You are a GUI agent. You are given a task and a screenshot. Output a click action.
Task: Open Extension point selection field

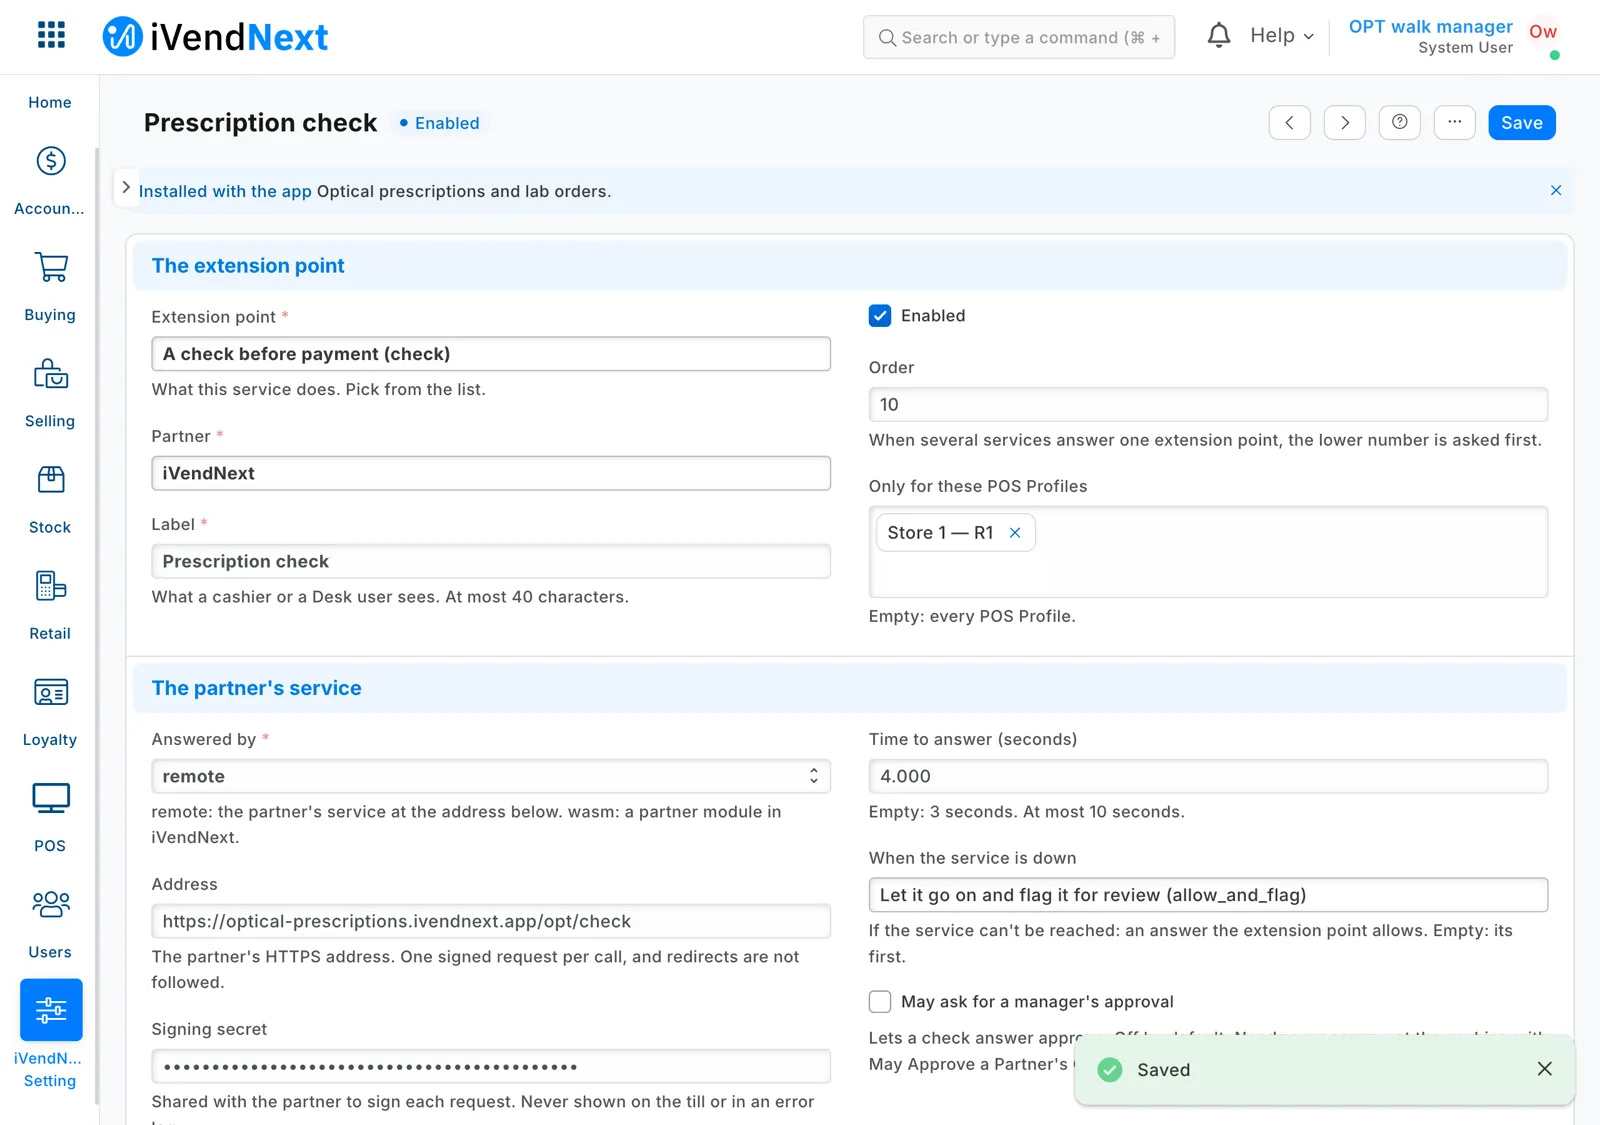[491, 354]
